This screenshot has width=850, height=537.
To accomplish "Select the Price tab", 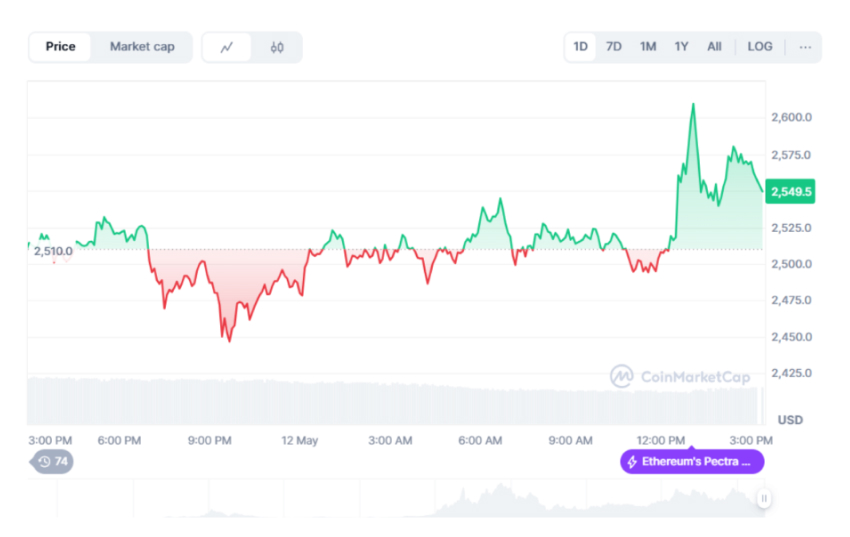I will pos(60,47).
